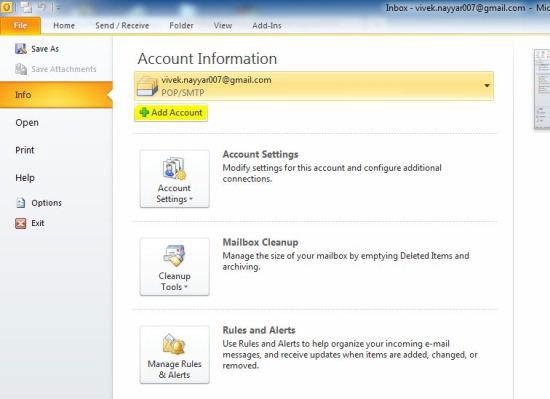
Task: Click the Cleanup Tools envelope icon
Action: tap(174, 256)
